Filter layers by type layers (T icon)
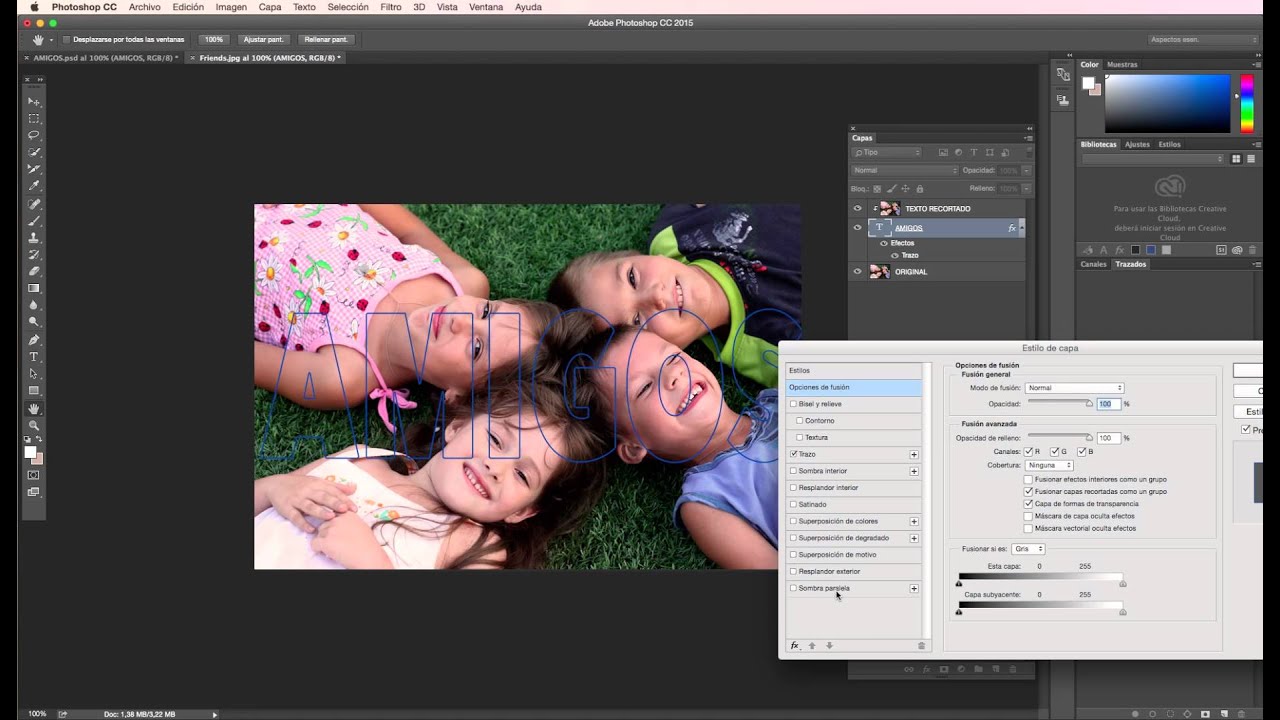Screen dimensions: 1280x720 coord(974,152)
